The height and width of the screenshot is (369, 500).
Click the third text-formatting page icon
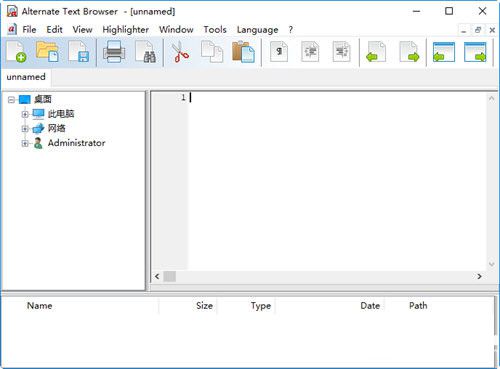tap(341, 52)
